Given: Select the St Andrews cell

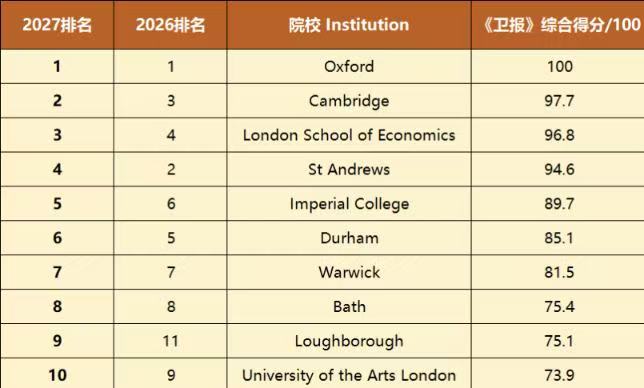Looking at the screenshot, I should pyautogui.click(x=349, y=170).
